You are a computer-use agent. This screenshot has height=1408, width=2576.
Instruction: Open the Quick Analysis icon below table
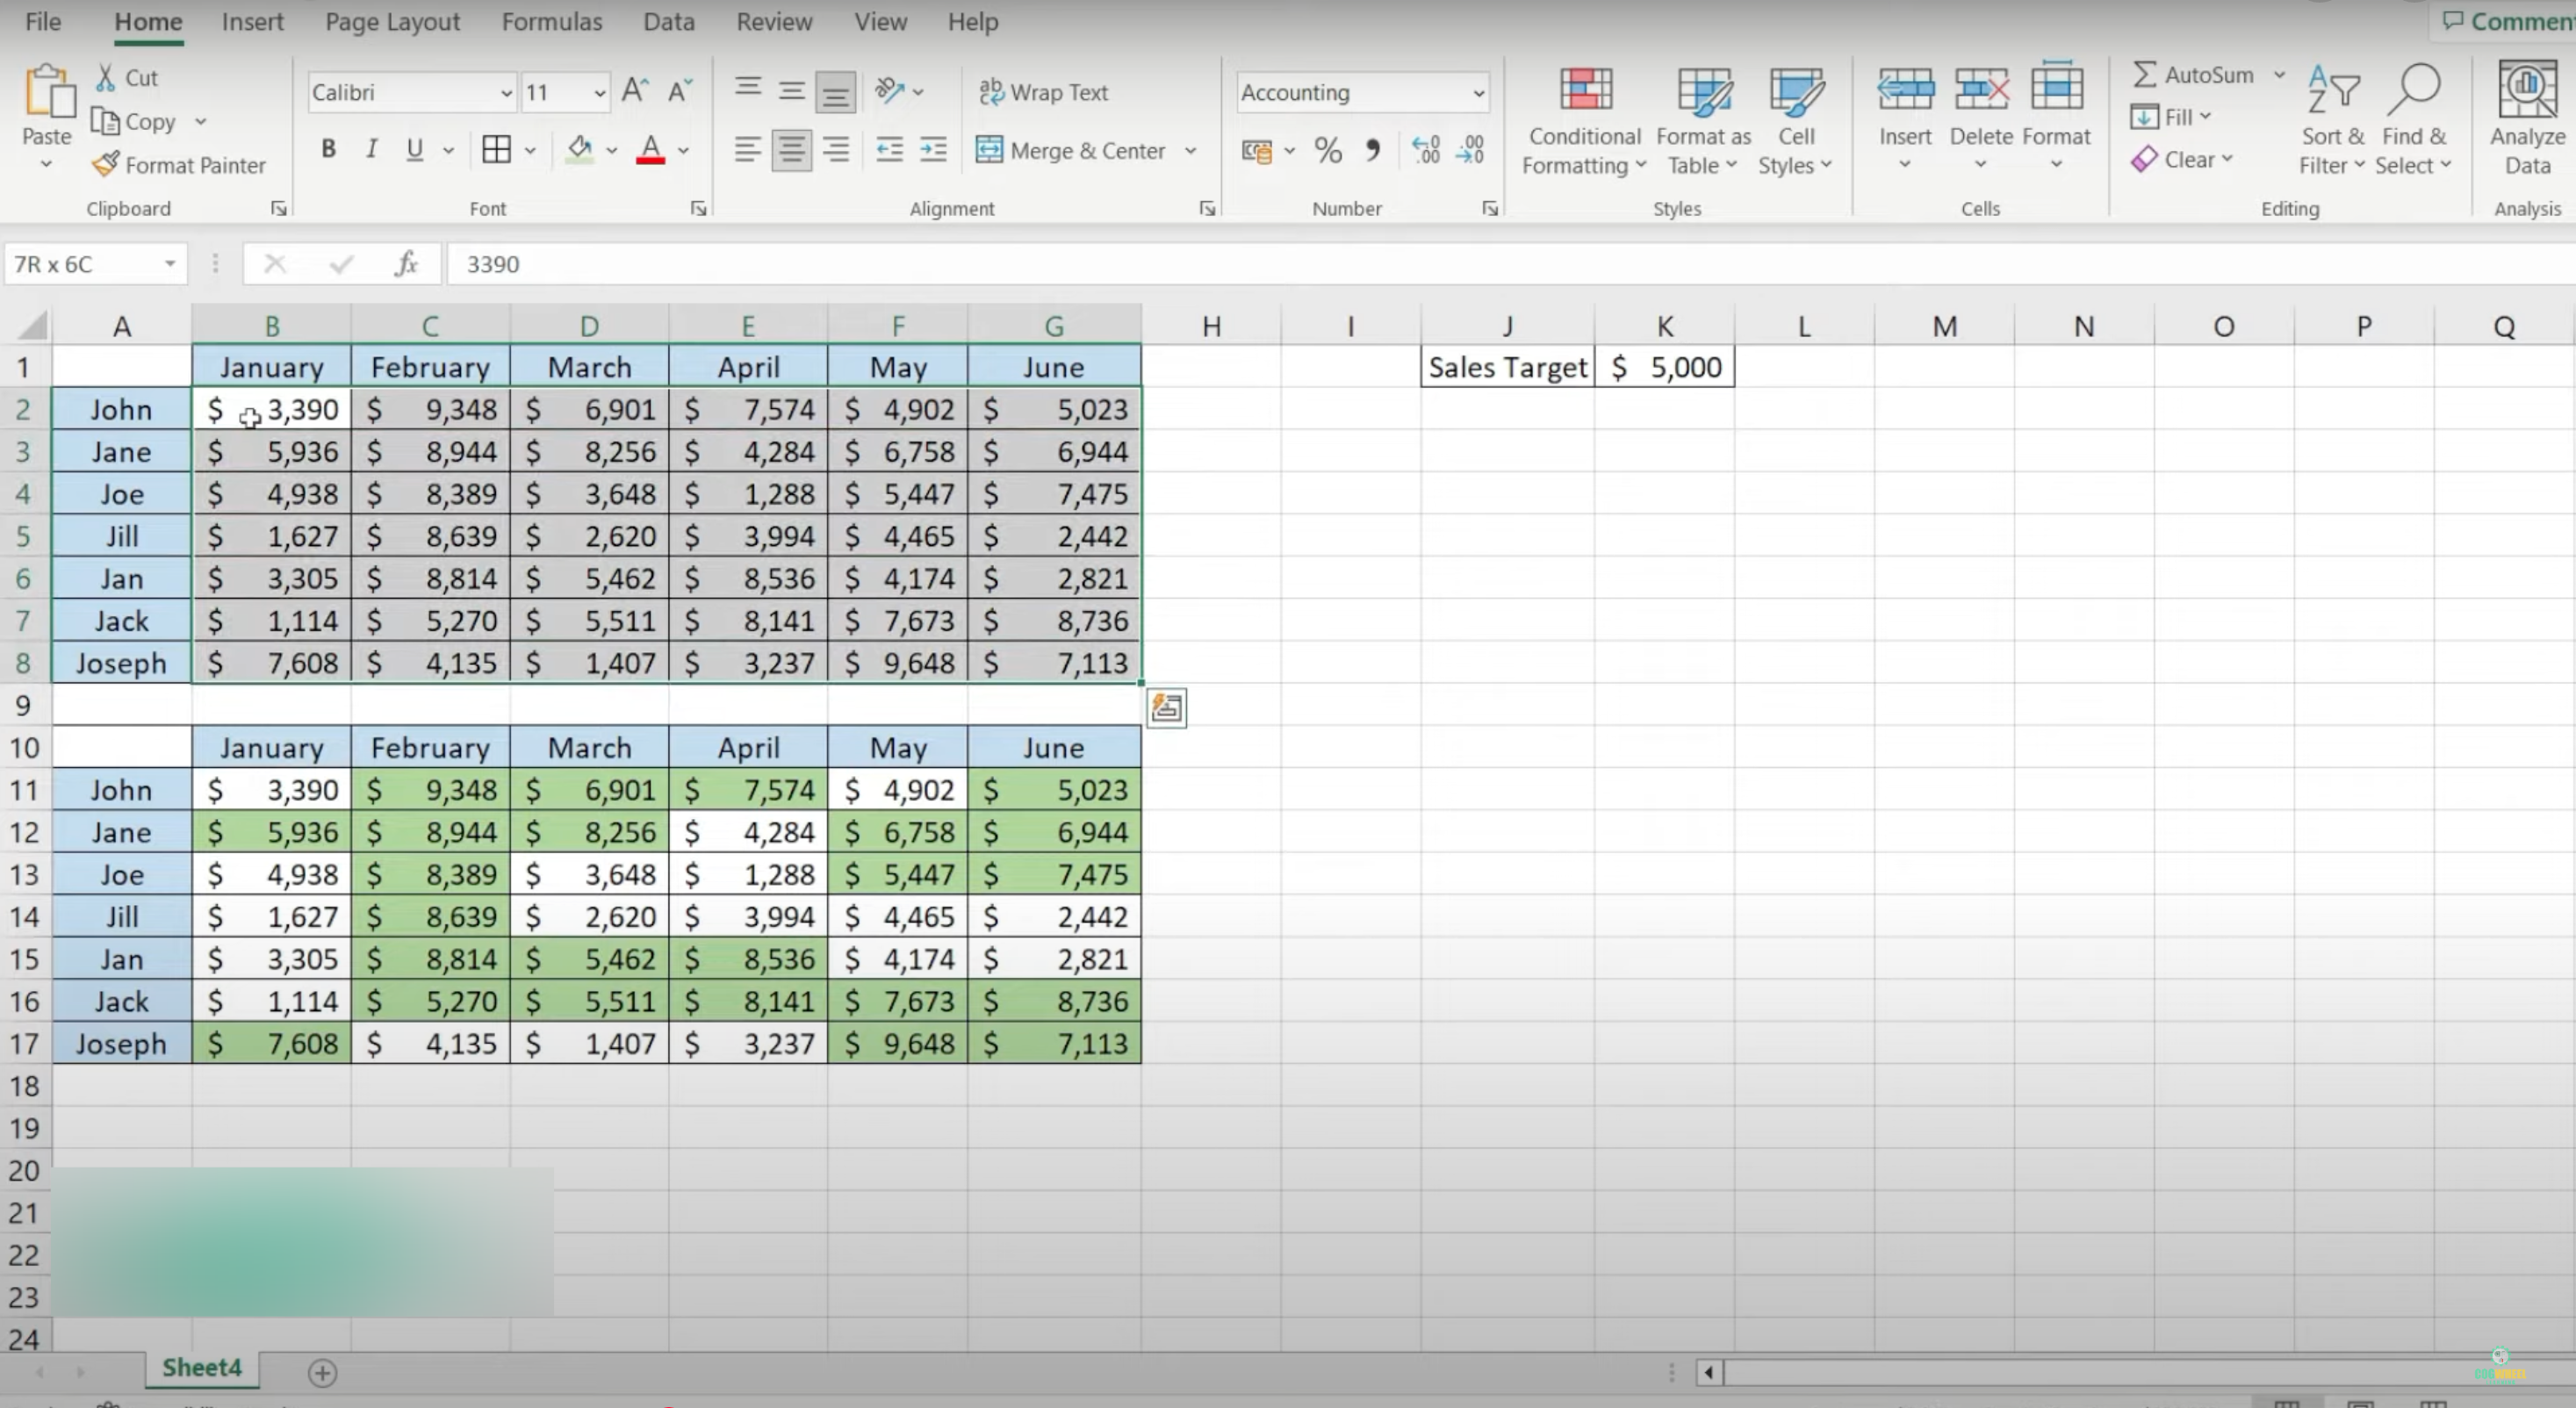pos(1166,708)
